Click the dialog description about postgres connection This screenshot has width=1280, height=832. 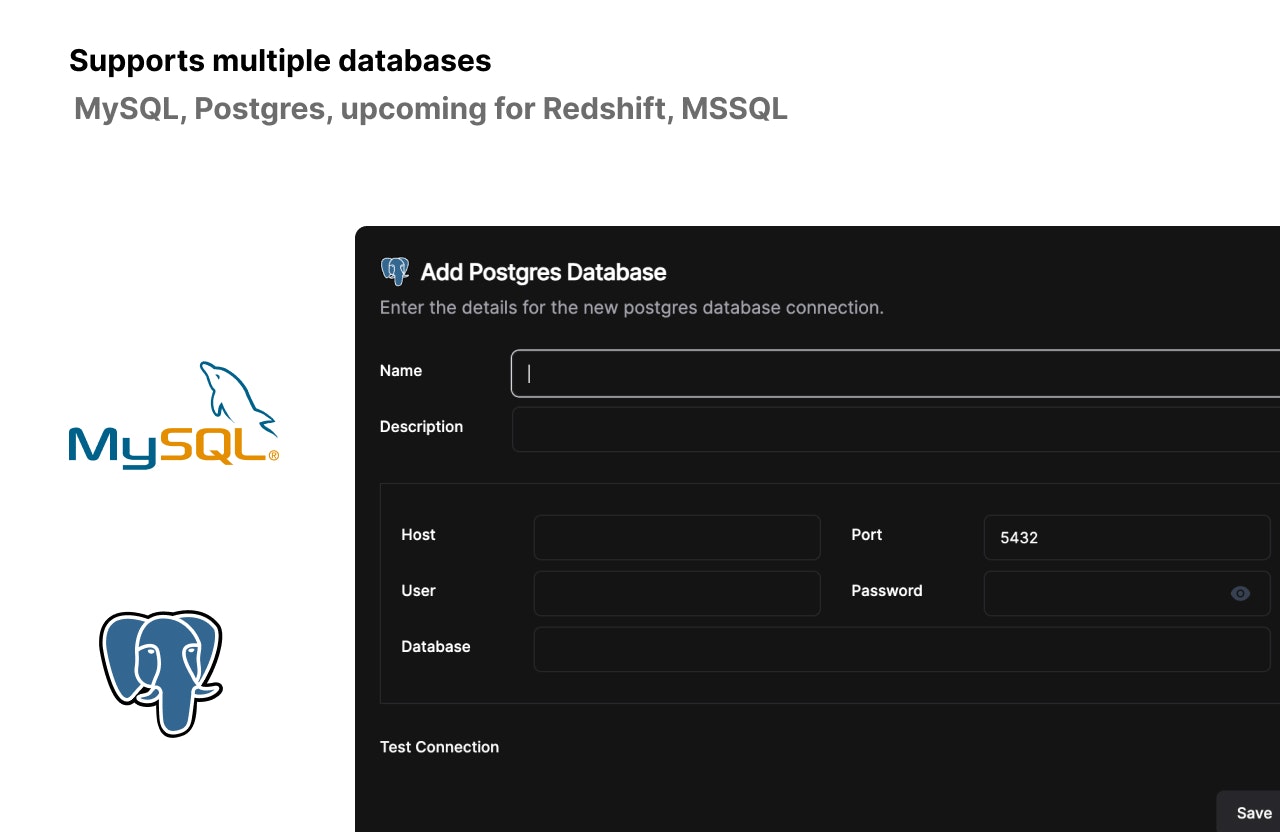[632, 307]
